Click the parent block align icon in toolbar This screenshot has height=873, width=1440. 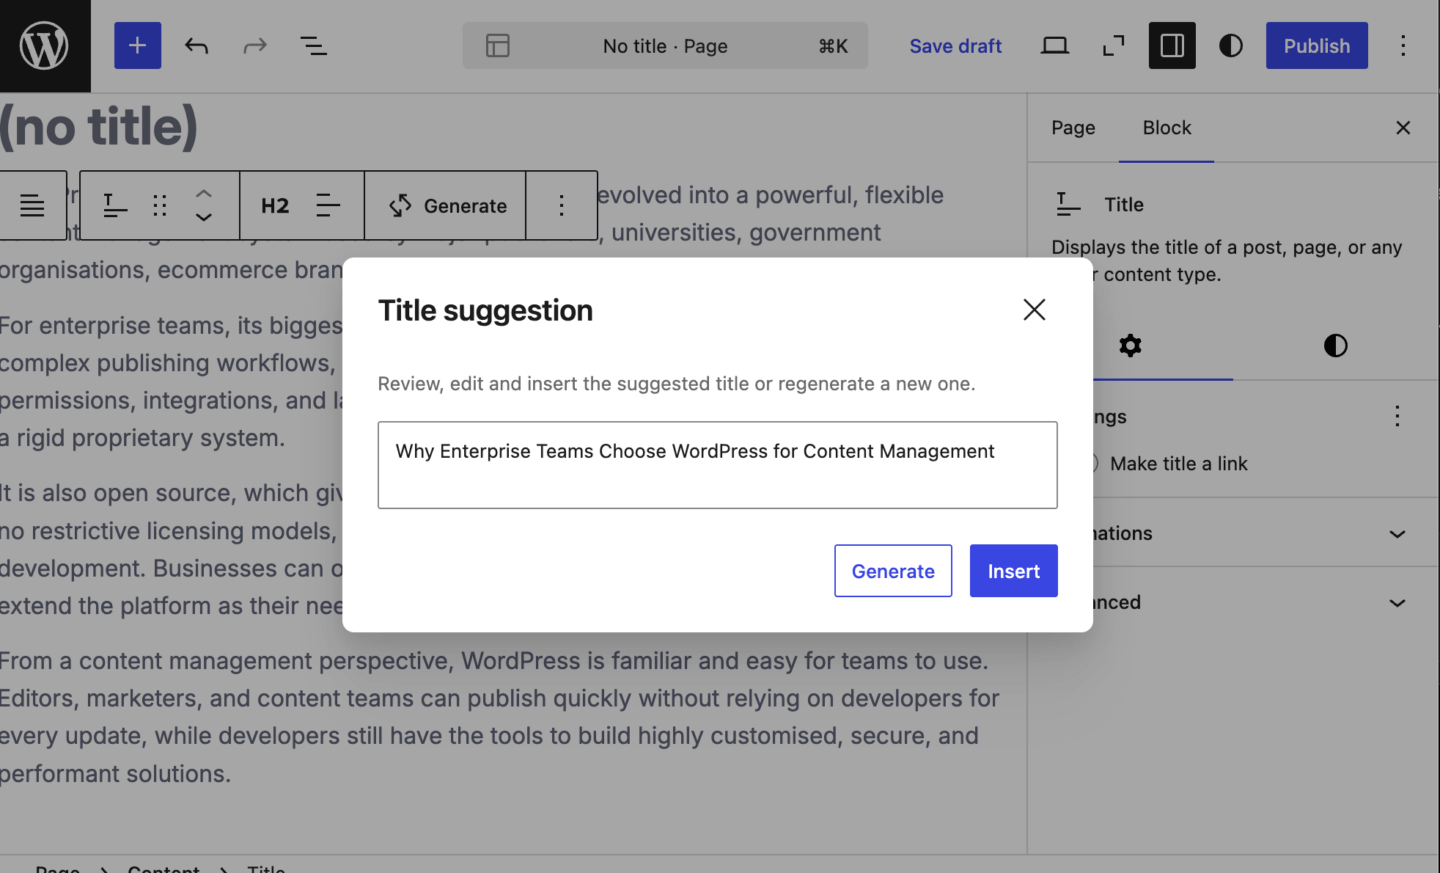[x=32, y=206]
